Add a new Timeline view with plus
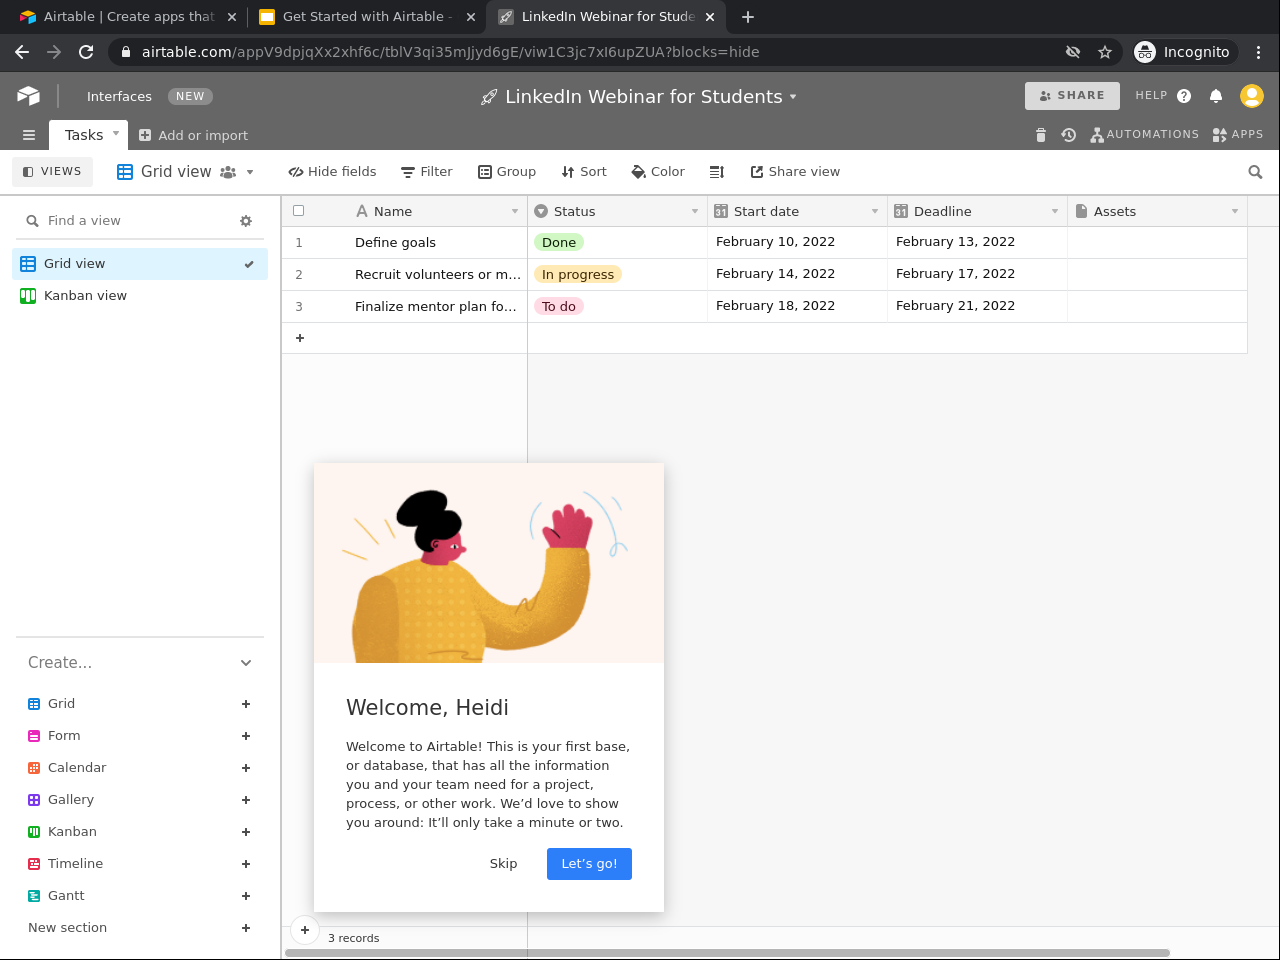 pyautogui.click(x=246, y=864)
